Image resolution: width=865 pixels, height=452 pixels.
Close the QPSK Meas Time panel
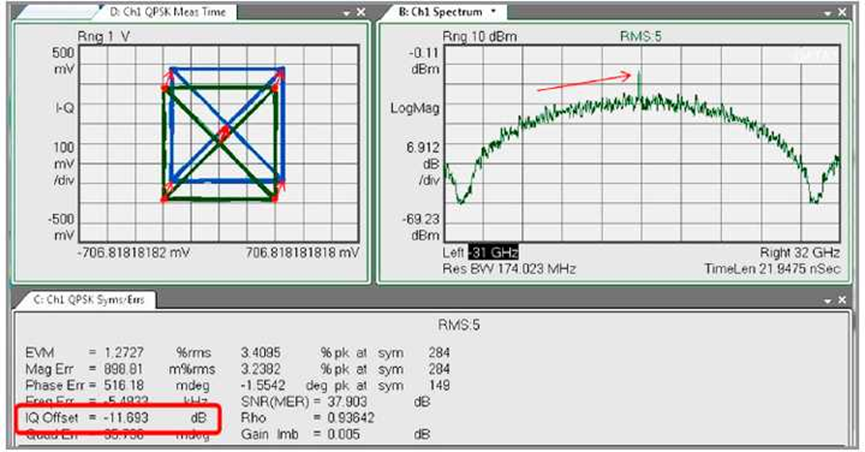[x=360, y=13]
